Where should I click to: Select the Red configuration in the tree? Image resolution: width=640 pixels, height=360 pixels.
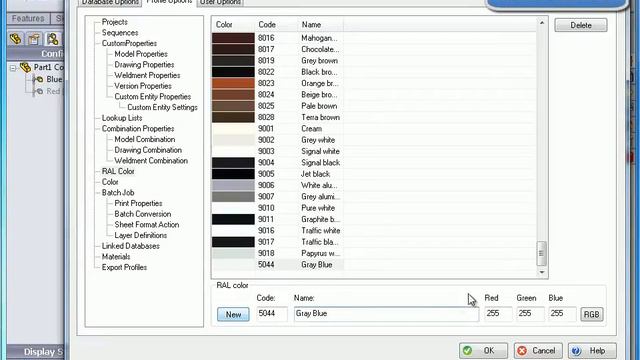pos(53,91)
